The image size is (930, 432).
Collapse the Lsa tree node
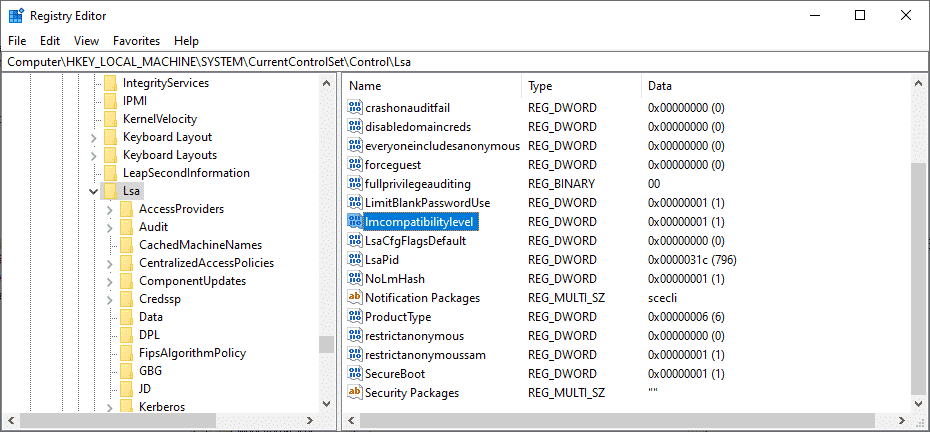pos(94,191)
